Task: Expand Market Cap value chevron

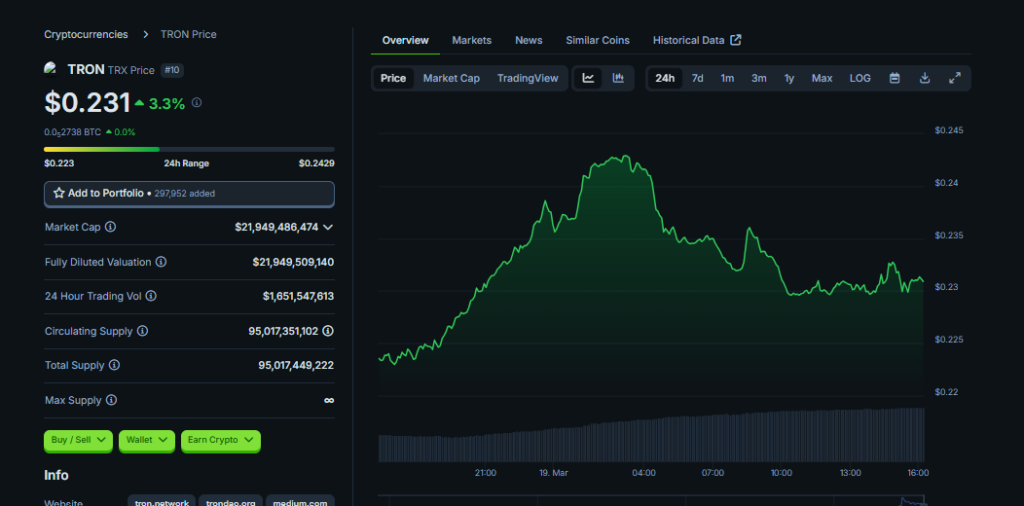Action: coord(328,227)
